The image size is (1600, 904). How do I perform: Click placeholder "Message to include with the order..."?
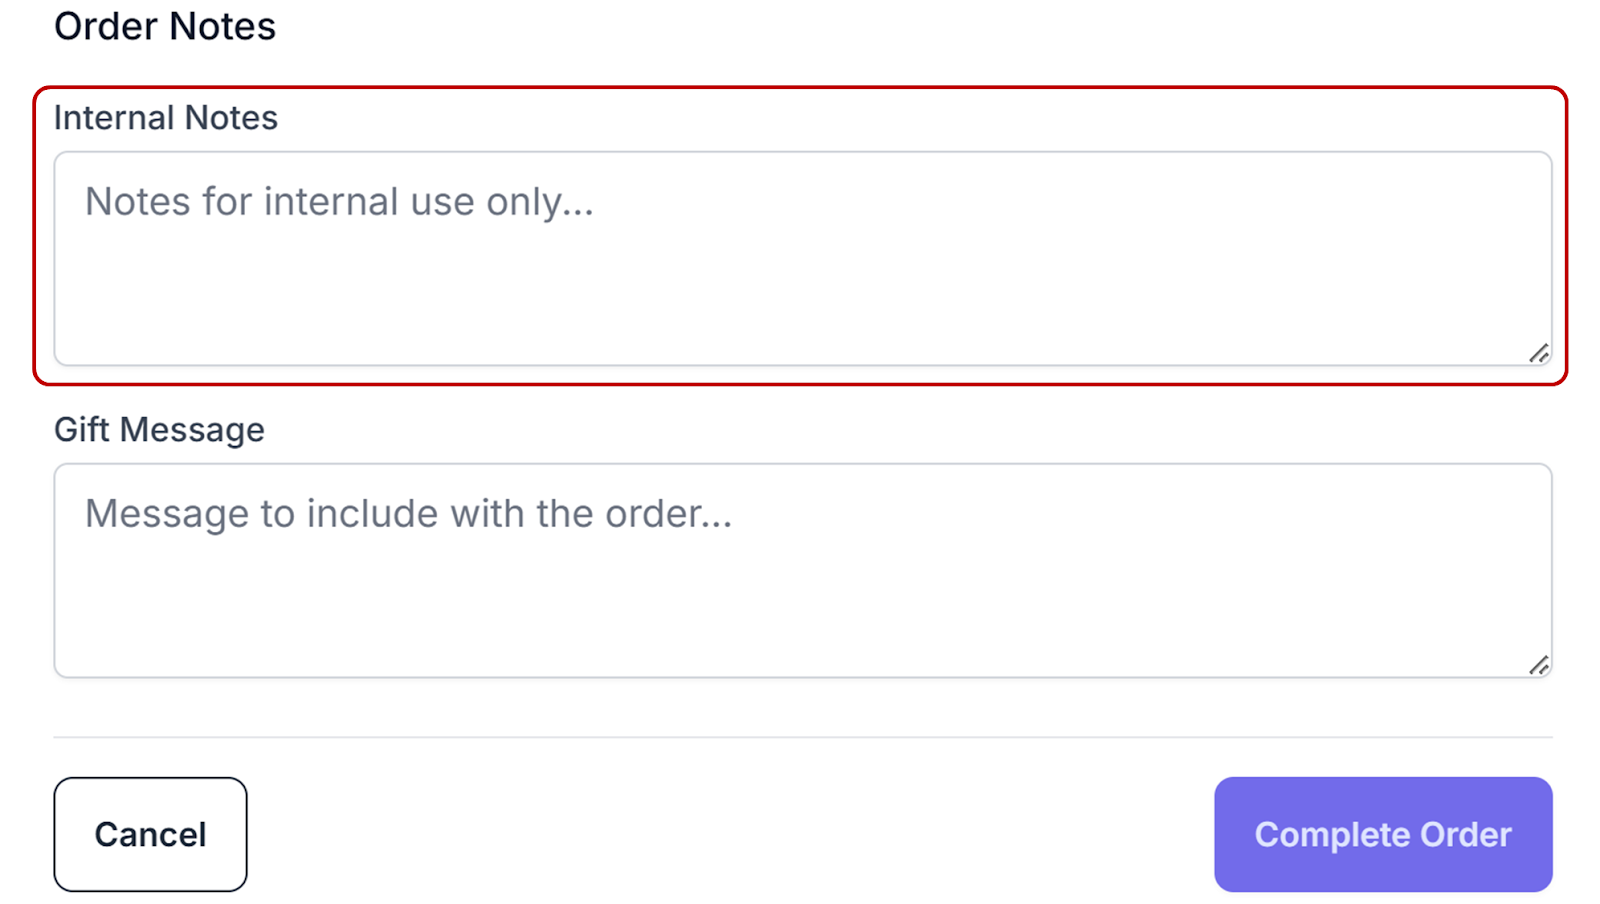tap(408, 514)
